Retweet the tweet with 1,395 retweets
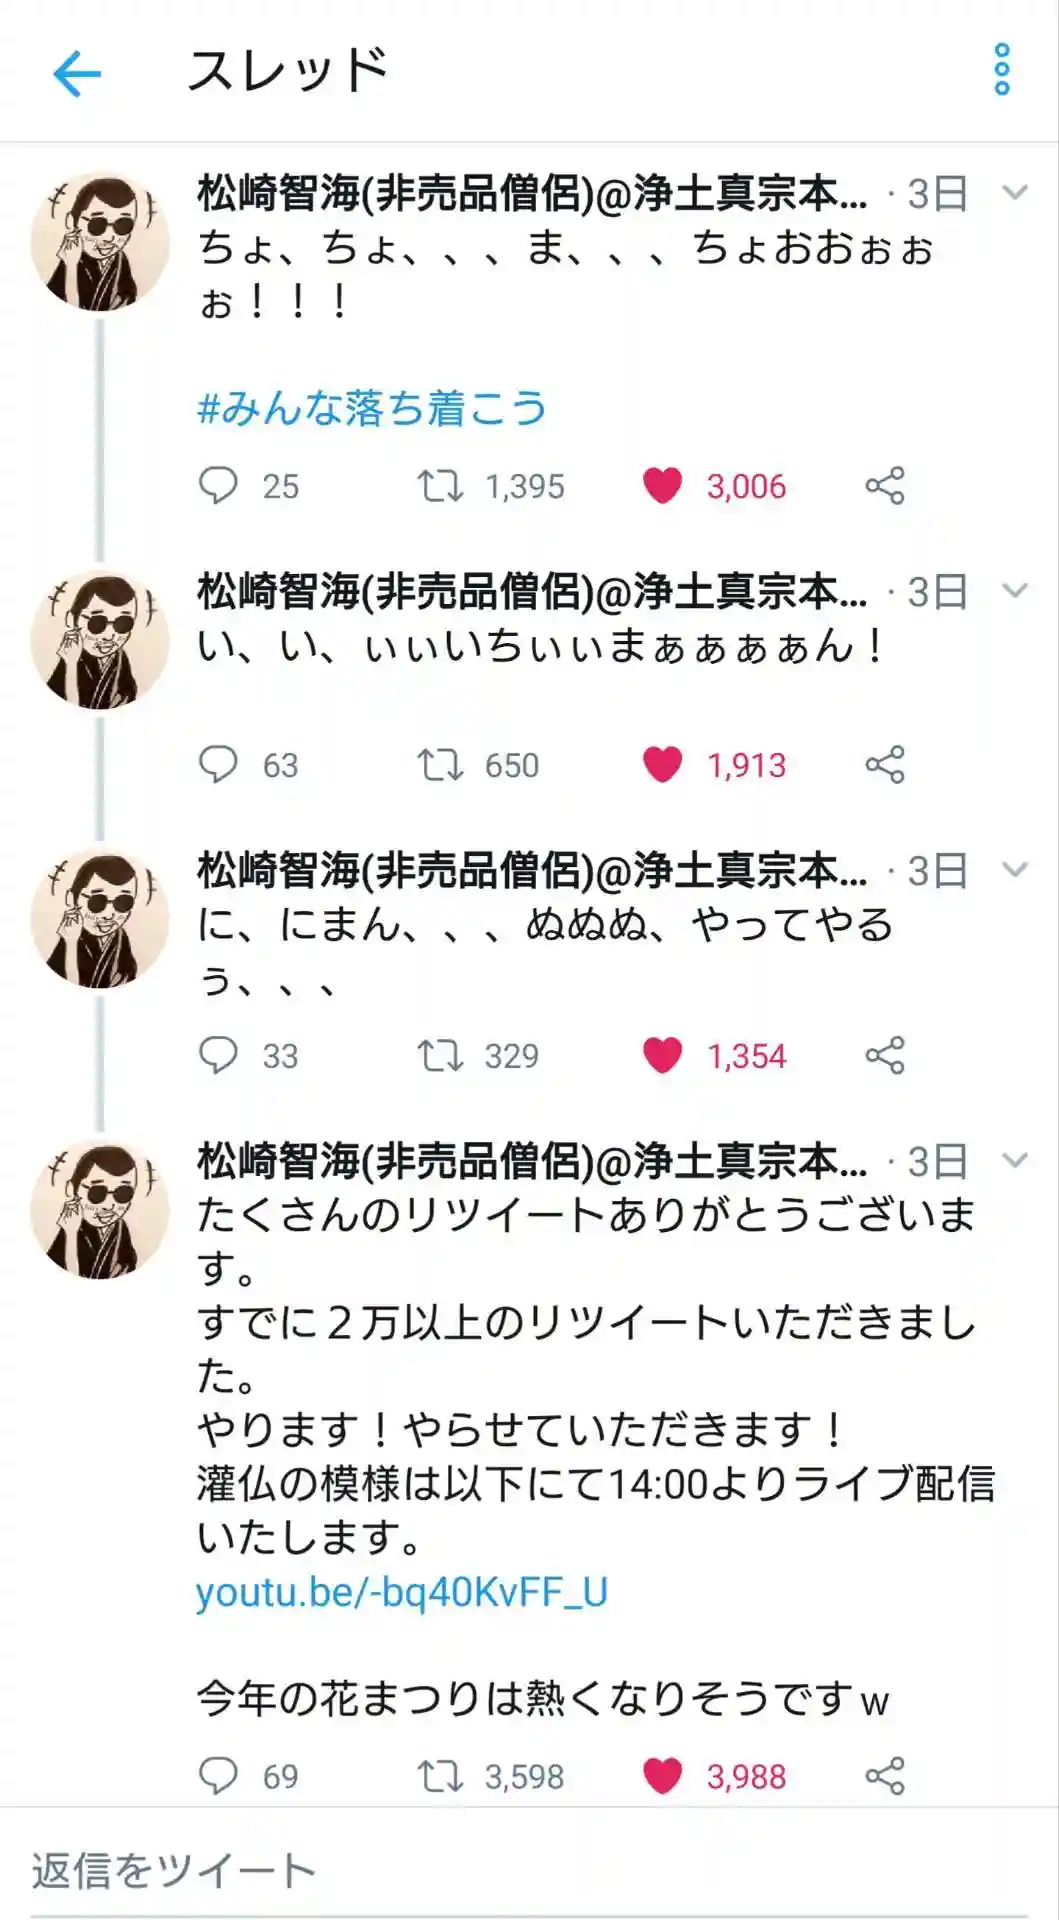This screenshot has height=1920, width=1059. [440, 486]
